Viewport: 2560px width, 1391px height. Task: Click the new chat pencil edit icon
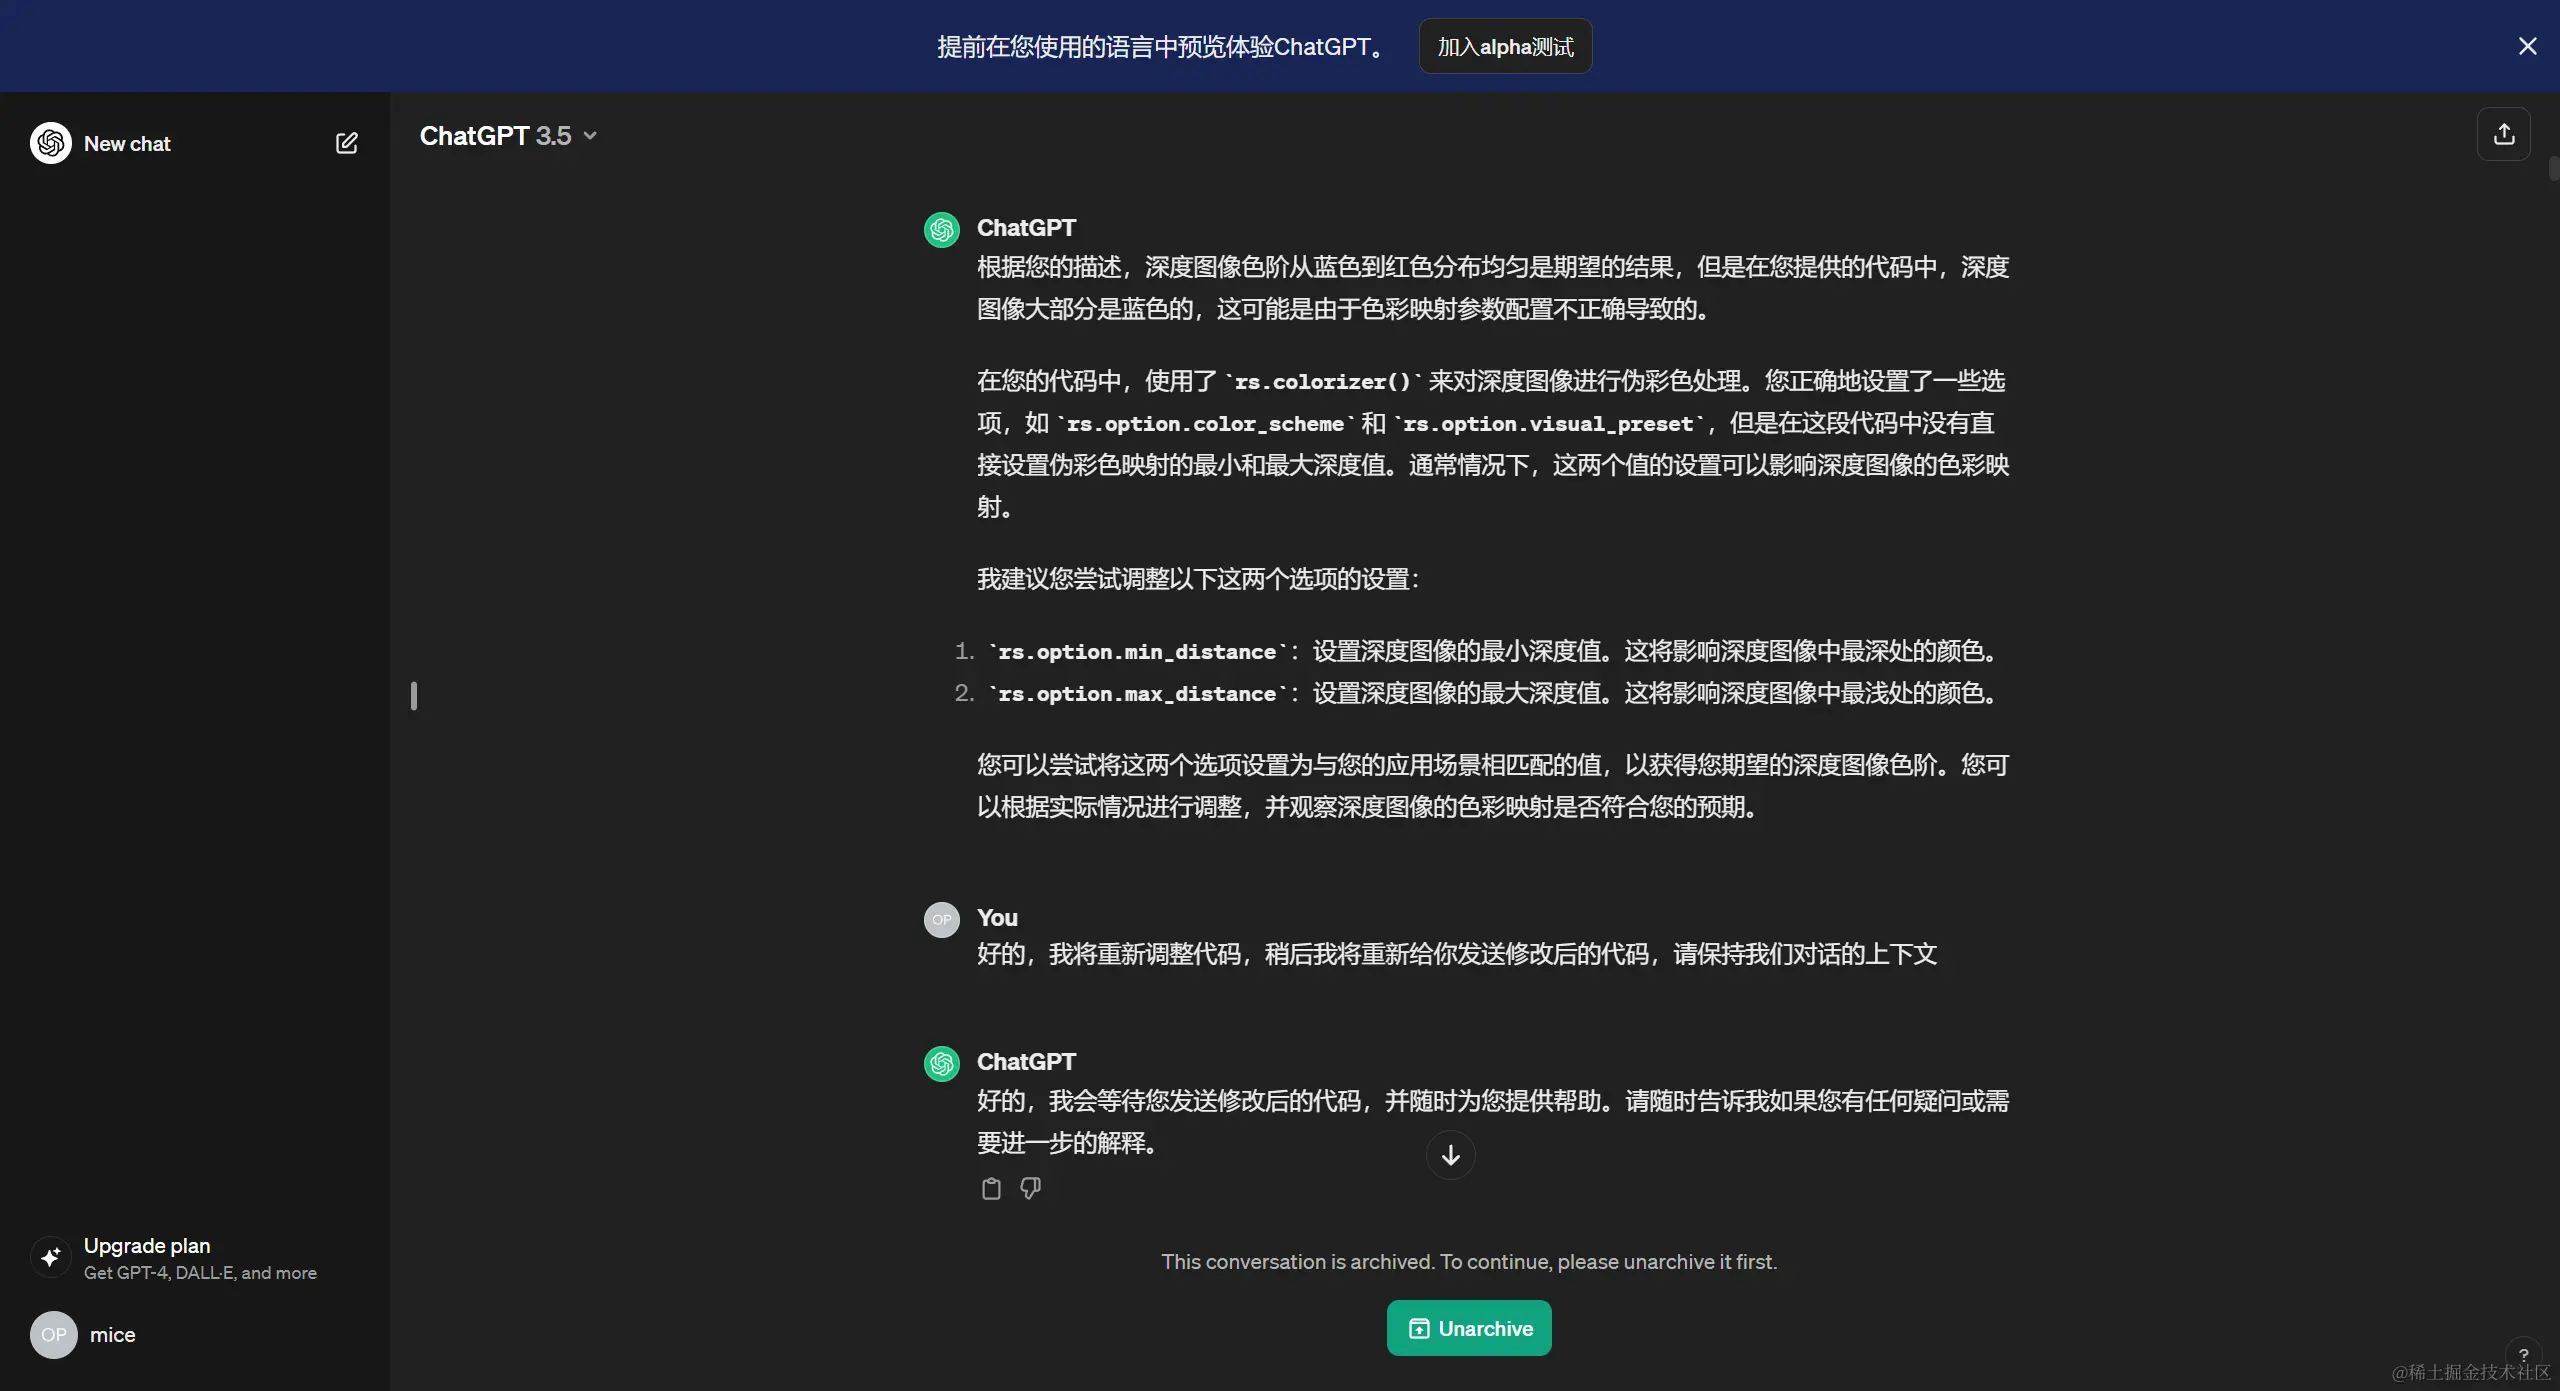(346, 143)
